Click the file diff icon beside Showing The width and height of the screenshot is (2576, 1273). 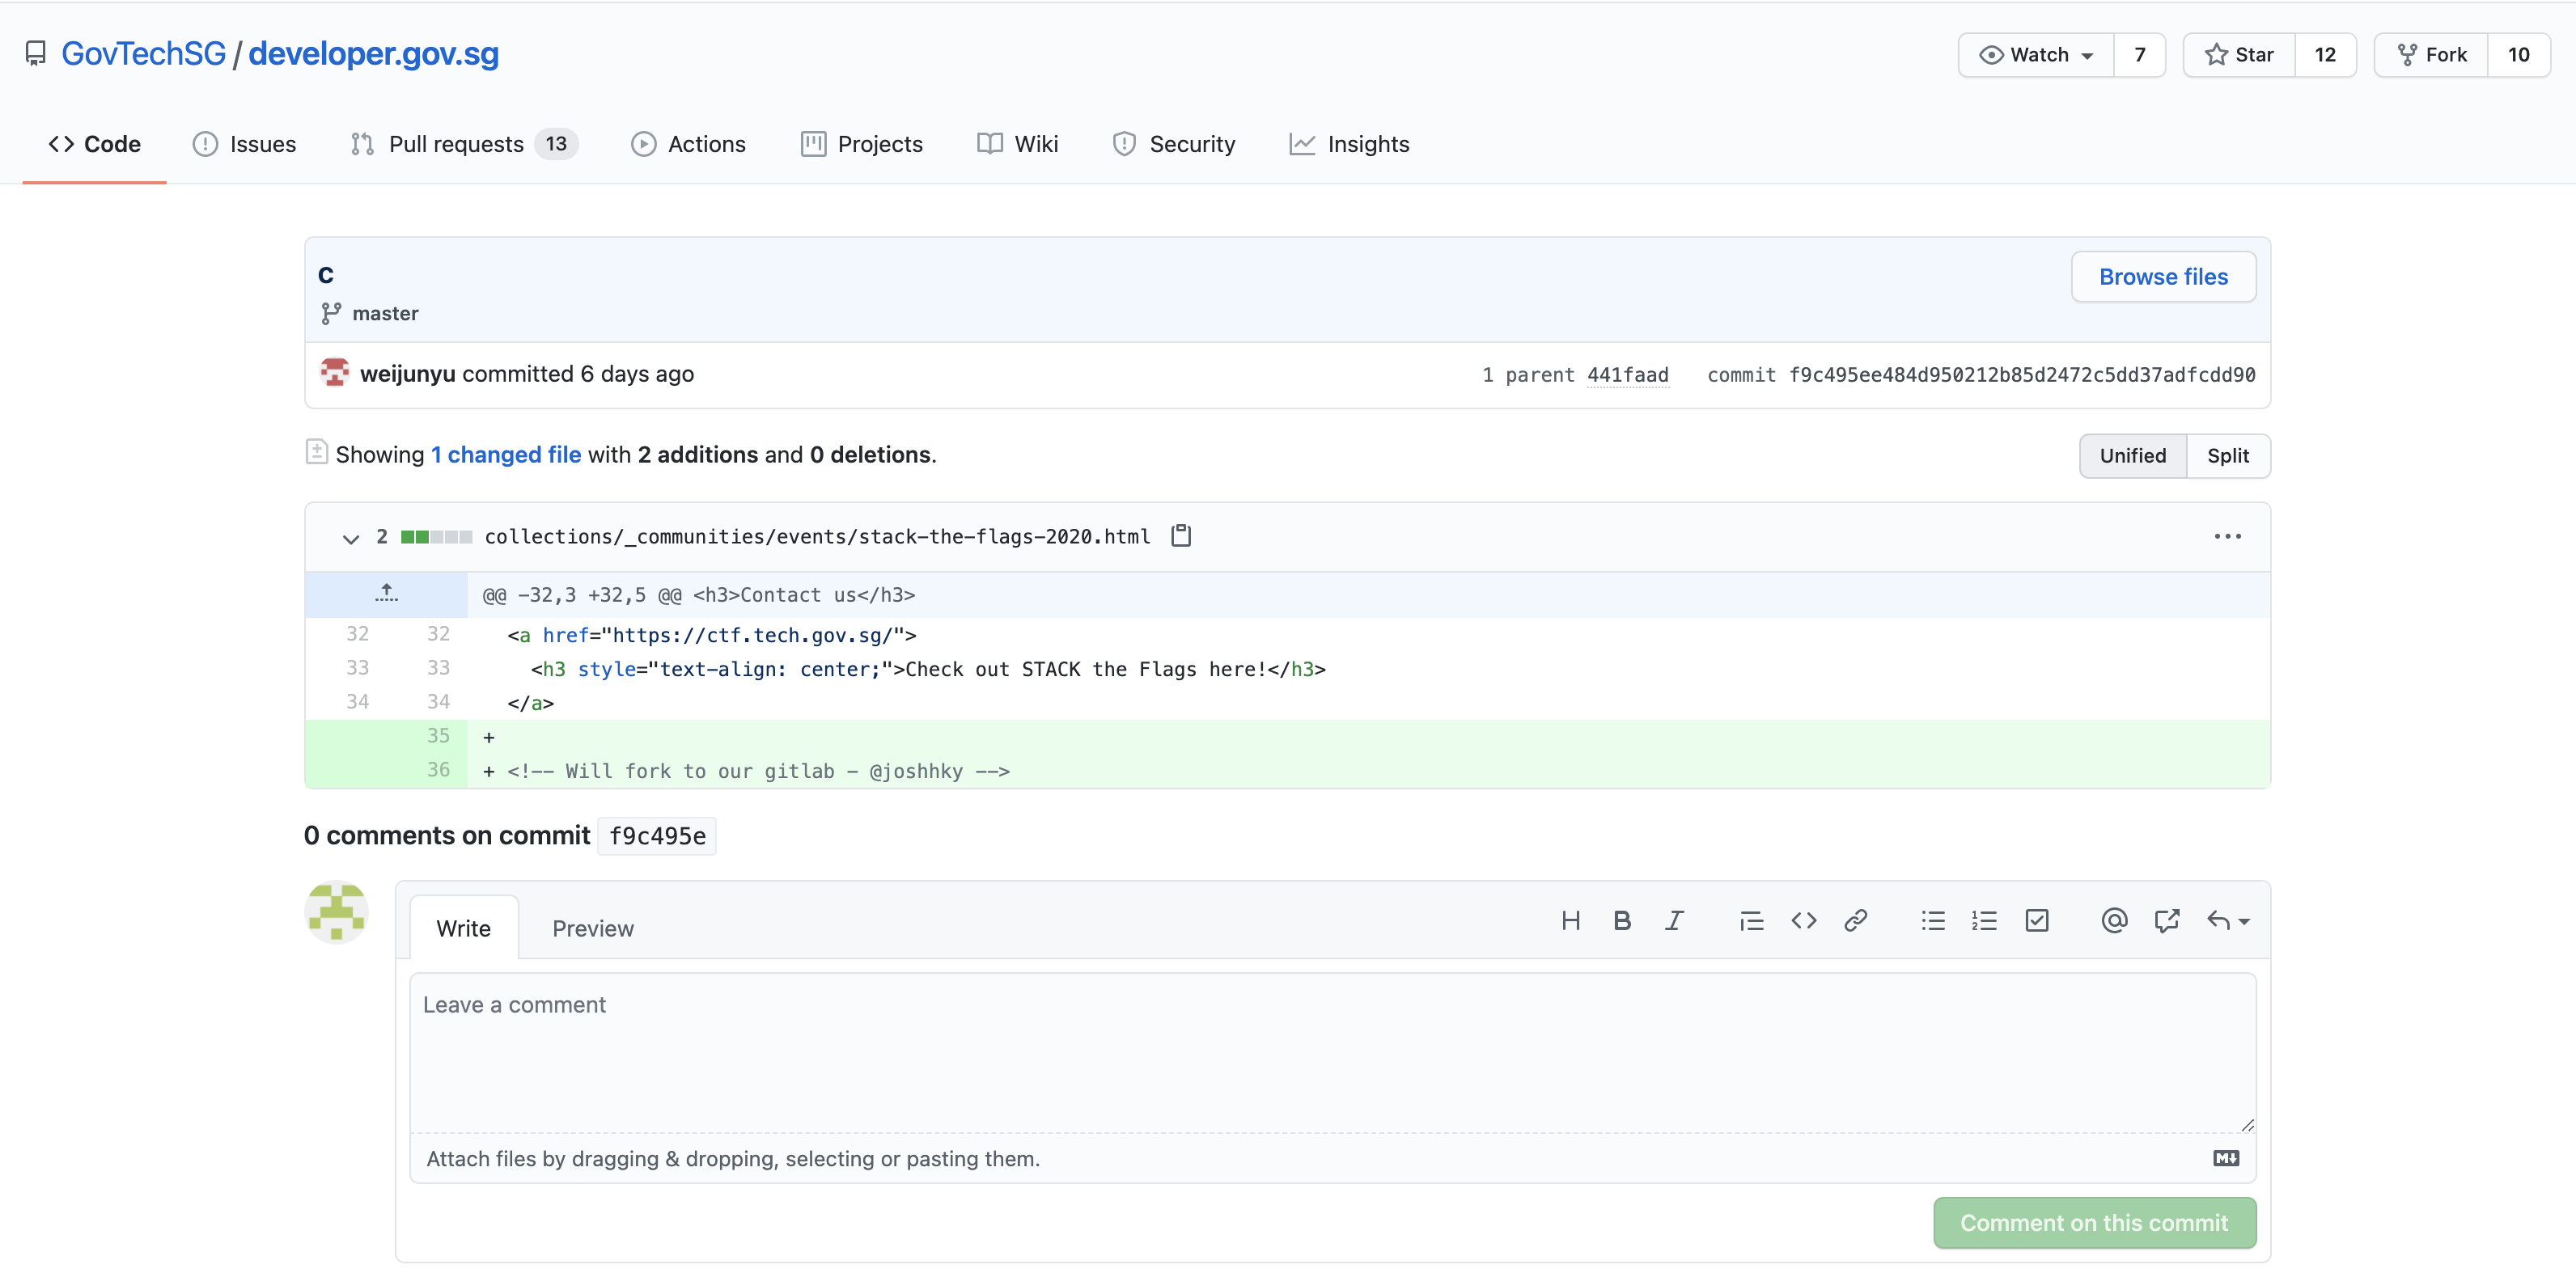[x=316, y=452]
